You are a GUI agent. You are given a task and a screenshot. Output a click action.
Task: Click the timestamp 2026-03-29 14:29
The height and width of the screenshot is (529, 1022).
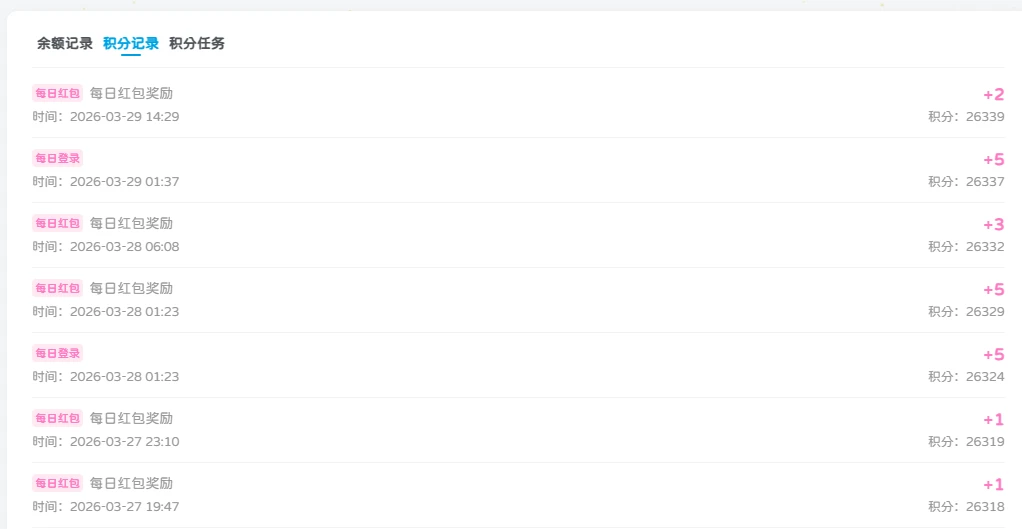[x=124, y=117]
